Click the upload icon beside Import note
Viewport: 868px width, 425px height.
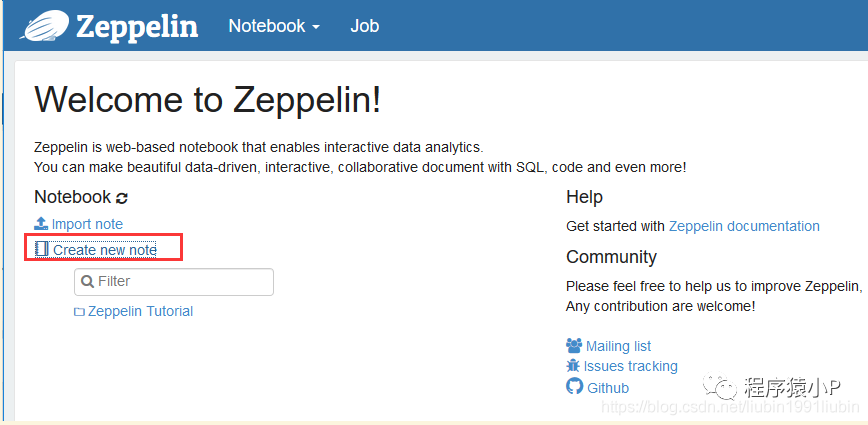pos(42,224)
